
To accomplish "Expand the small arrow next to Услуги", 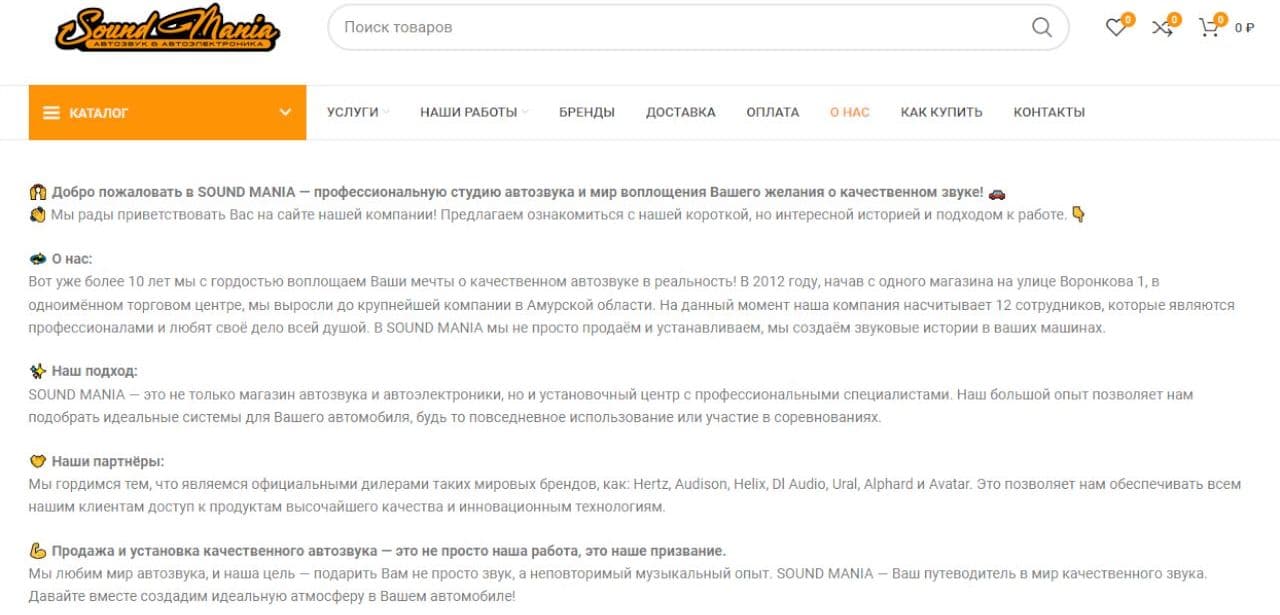I will click(x=386, y=112).
